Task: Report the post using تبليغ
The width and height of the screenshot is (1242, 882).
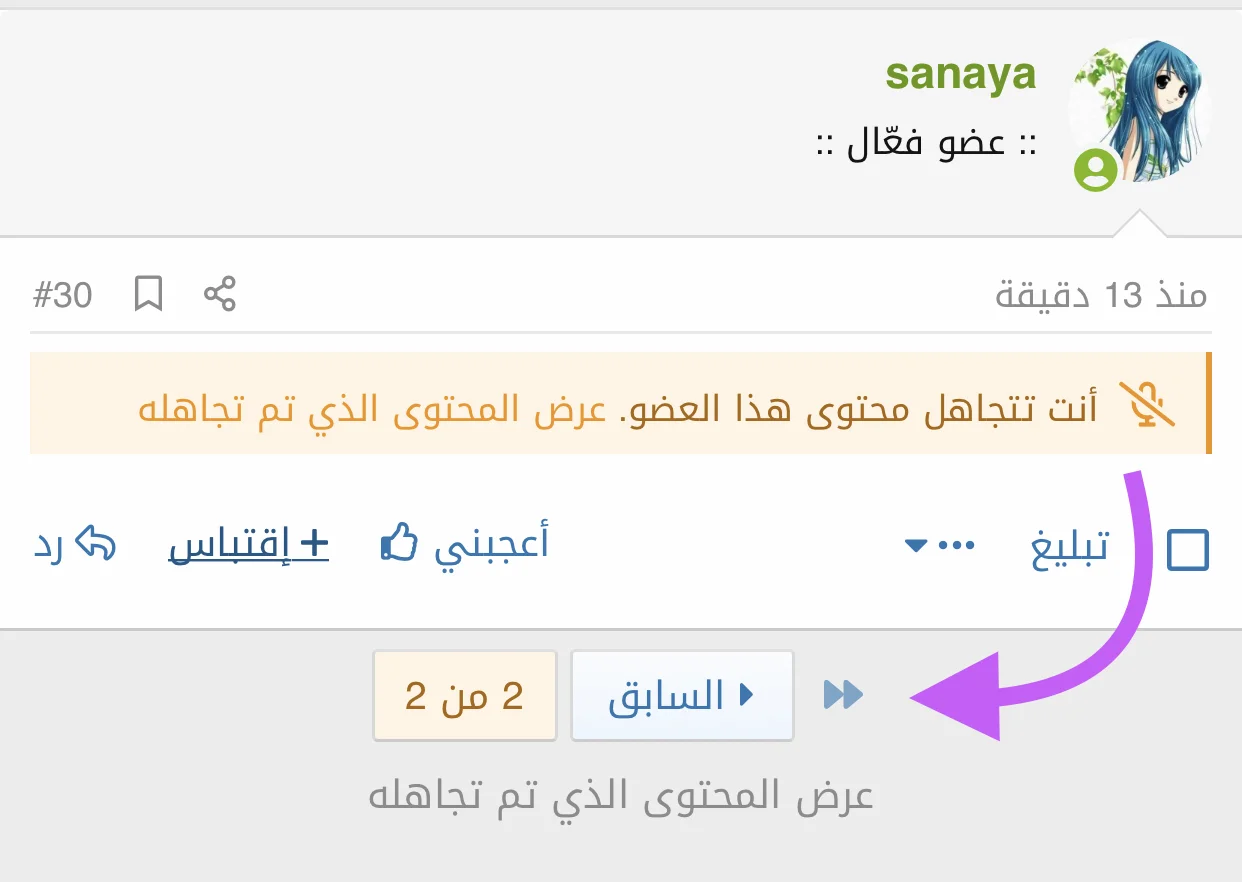Action: click(1069, 547)
